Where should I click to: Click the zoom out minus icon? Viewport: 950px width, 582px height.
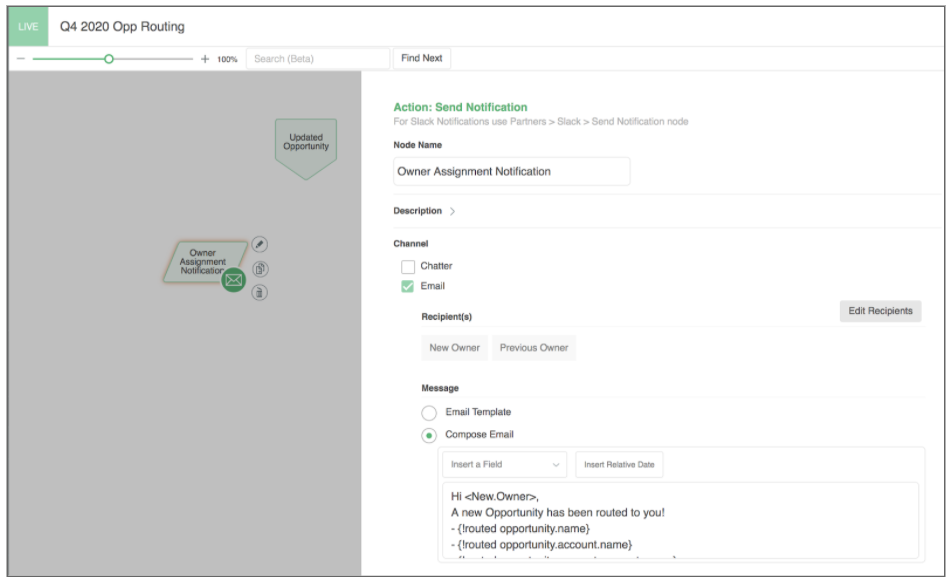[20, 59]
